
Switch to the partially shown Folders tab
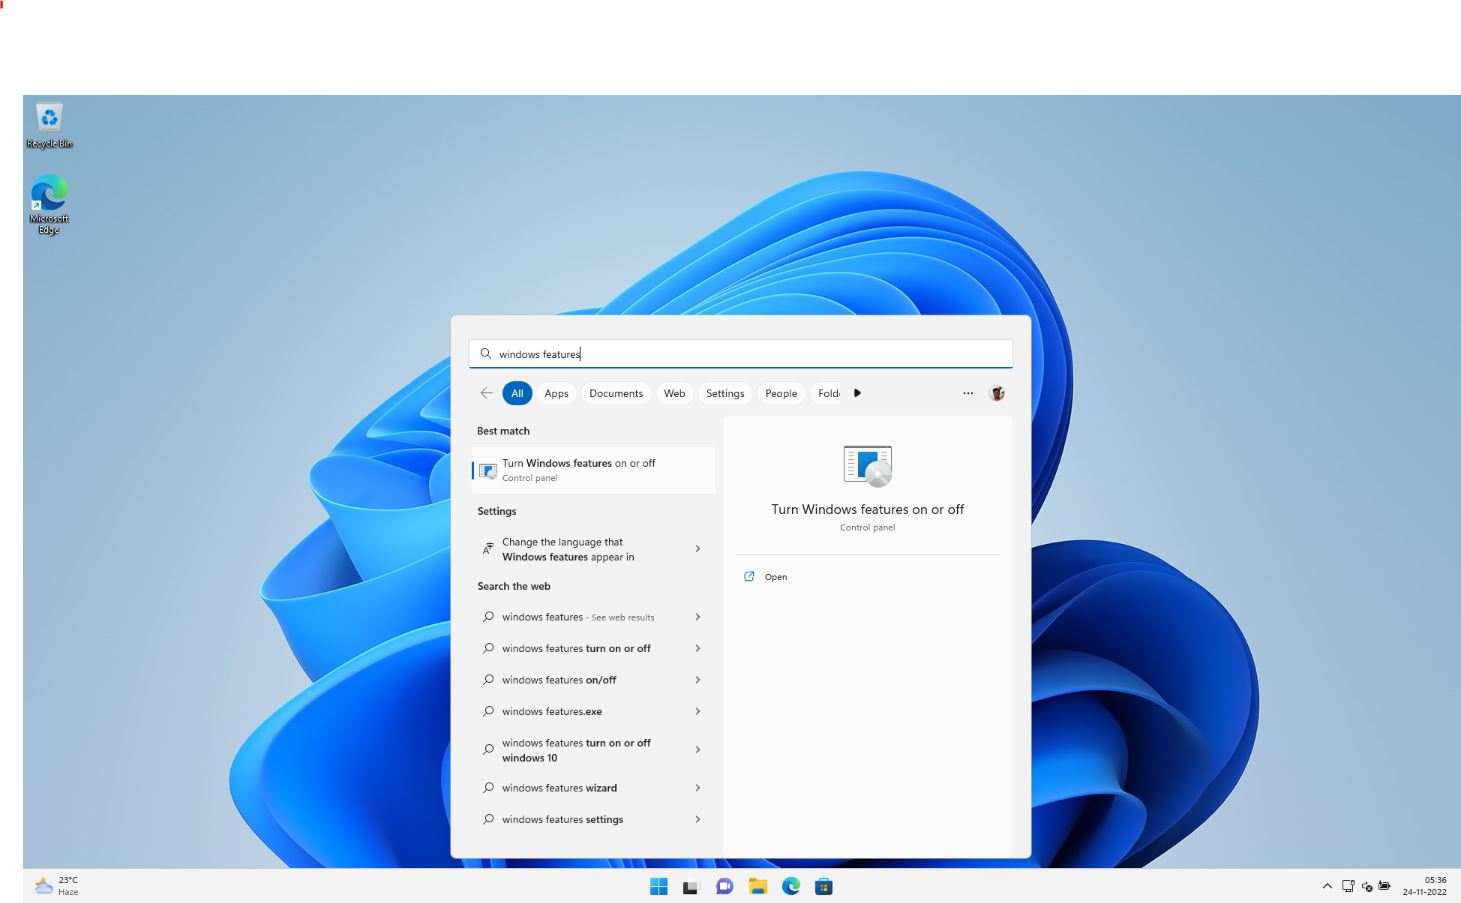(x=829, y=393)
